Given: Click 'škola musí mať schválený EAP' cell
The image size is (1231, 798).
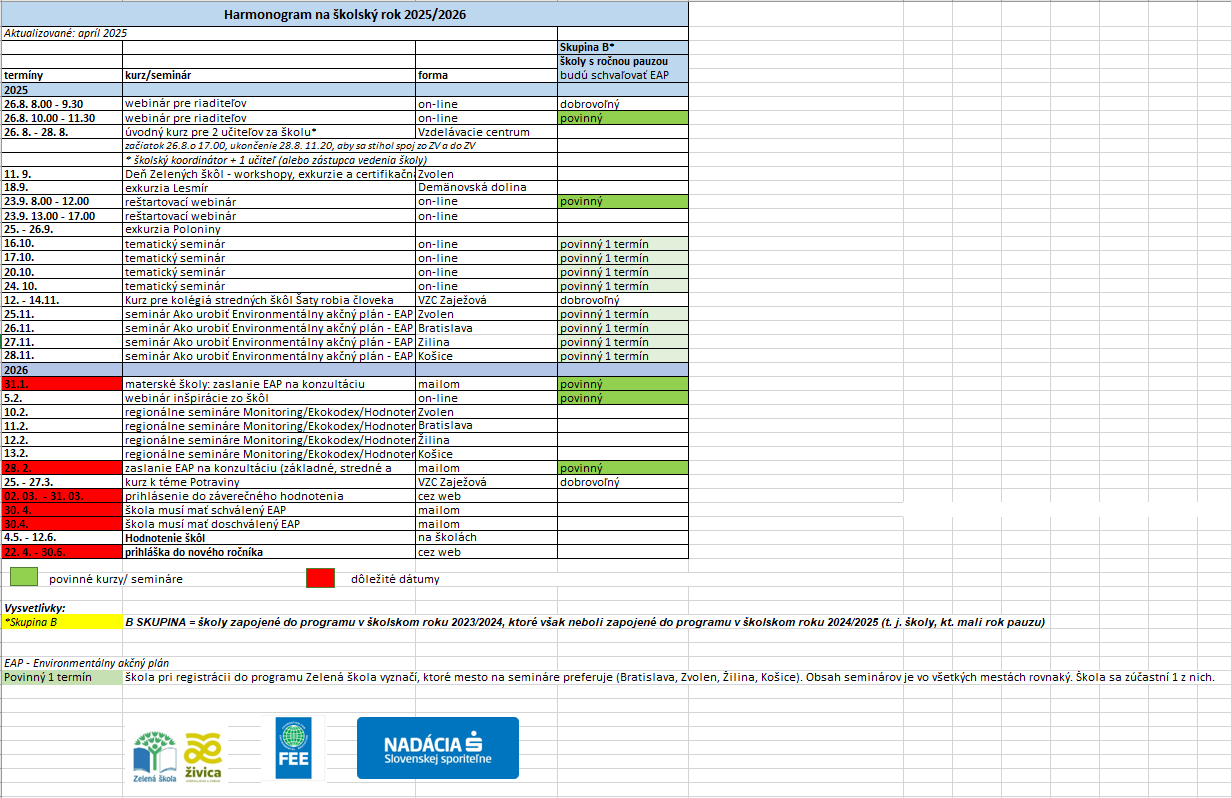Looking at the screenshot, I should click(x=268, y=509).
